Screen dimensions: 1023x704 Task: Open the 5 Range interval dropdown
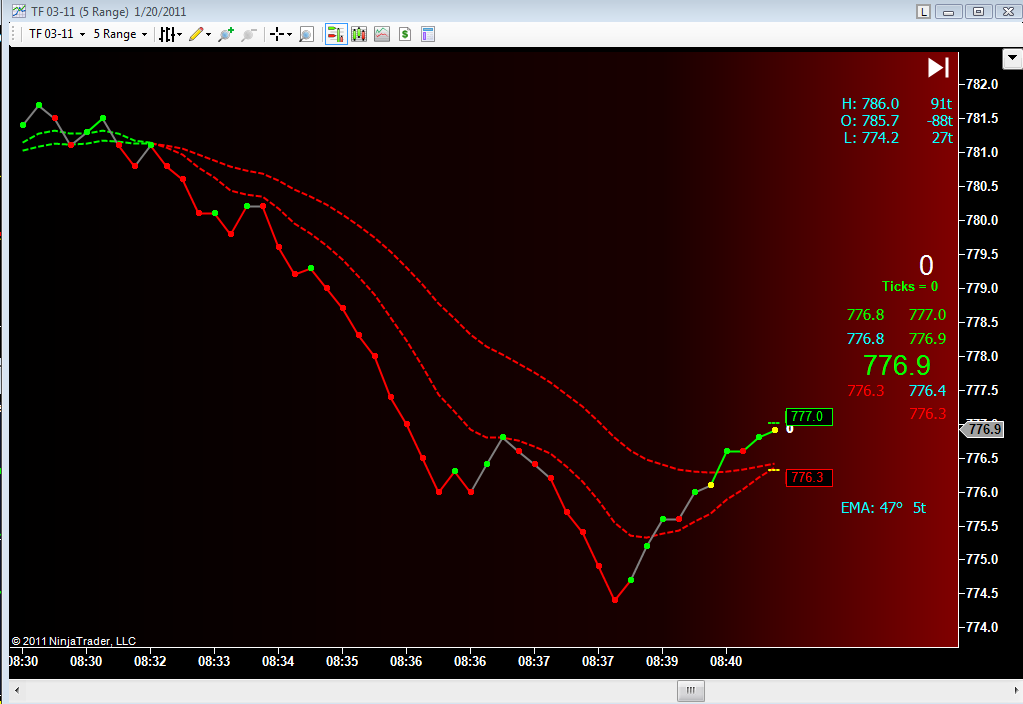click(120, 34)
